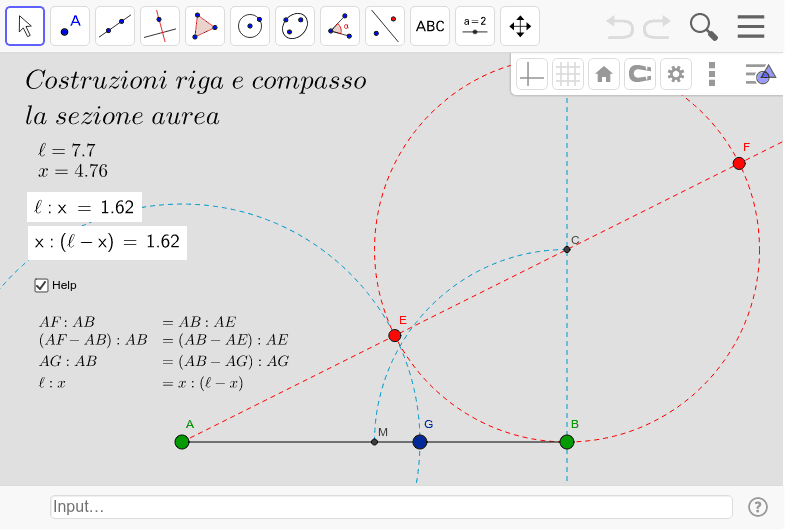Open the main hamburger menu
Screen dimensions: 785x530
click(751, 27)
